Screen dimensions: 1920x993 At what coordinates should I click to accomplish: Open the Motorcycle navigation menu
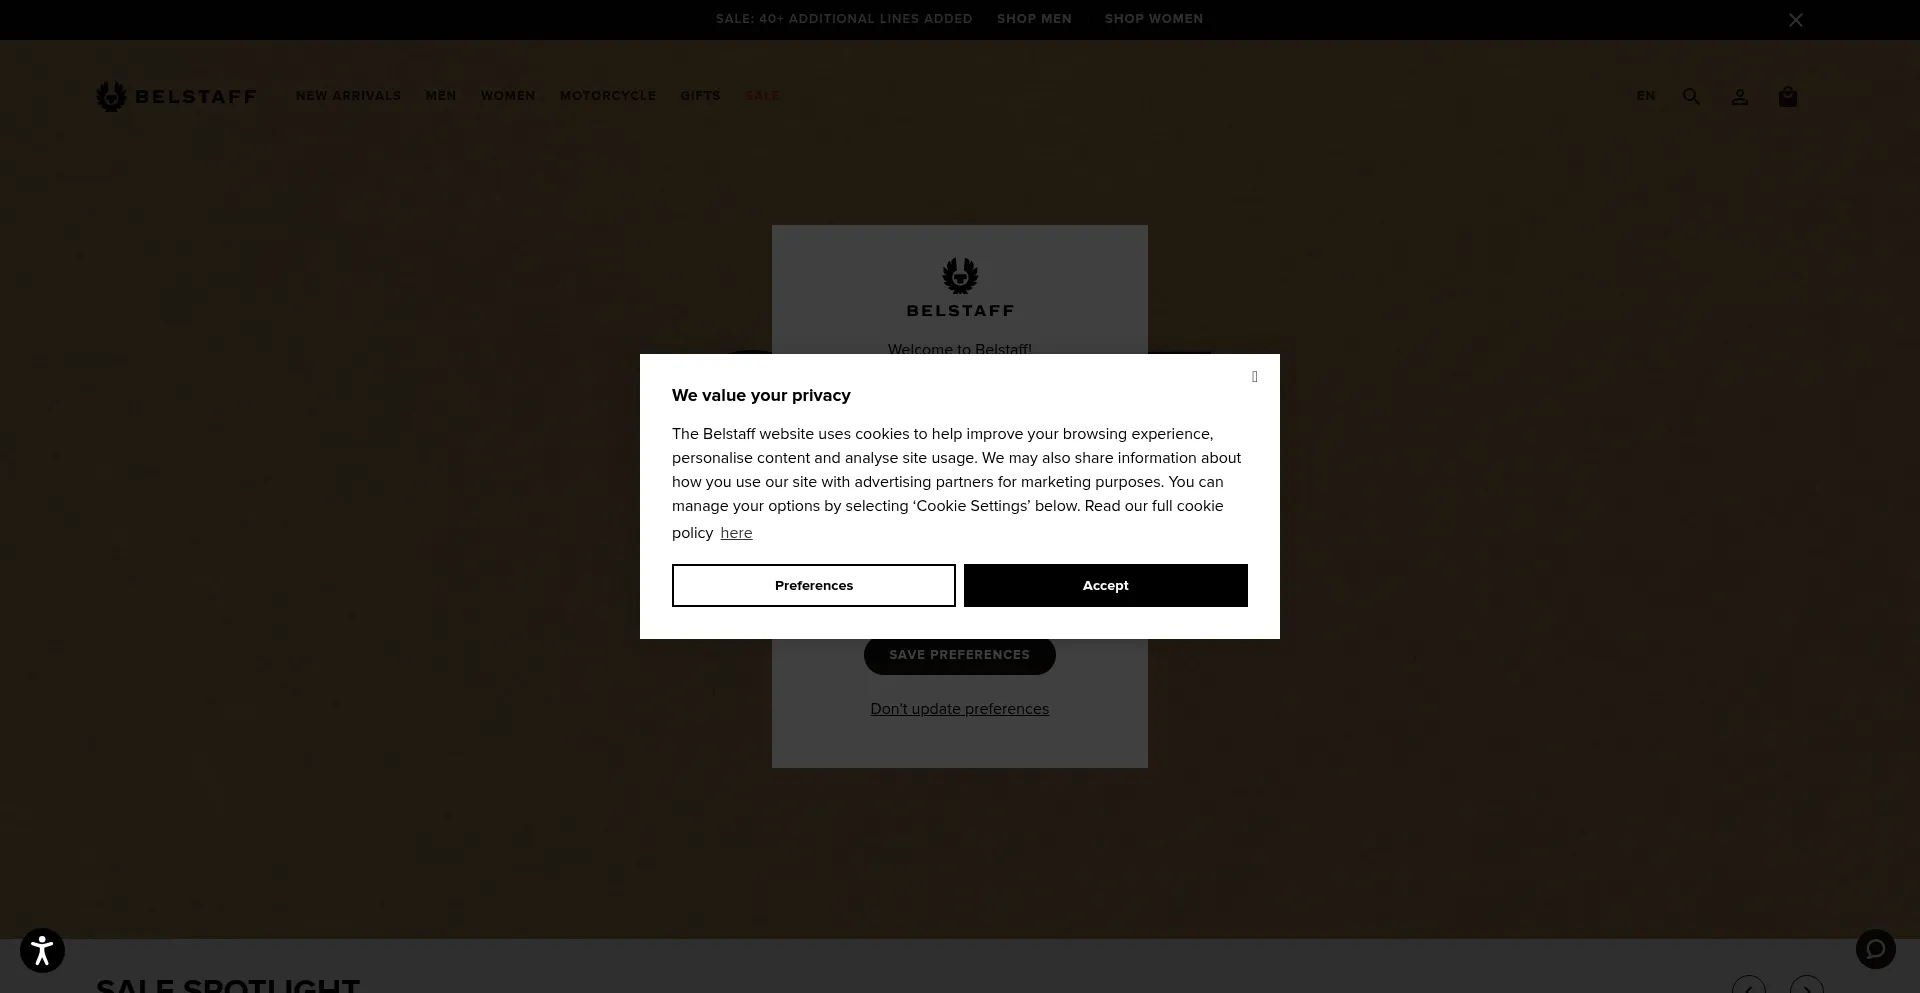point(608,96)
